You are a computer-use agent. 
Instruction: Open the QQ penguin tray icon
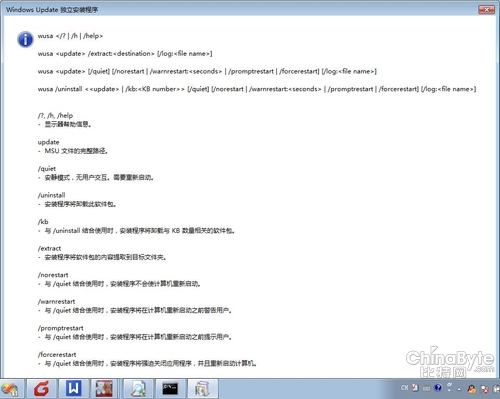click(x=472, y=389)
